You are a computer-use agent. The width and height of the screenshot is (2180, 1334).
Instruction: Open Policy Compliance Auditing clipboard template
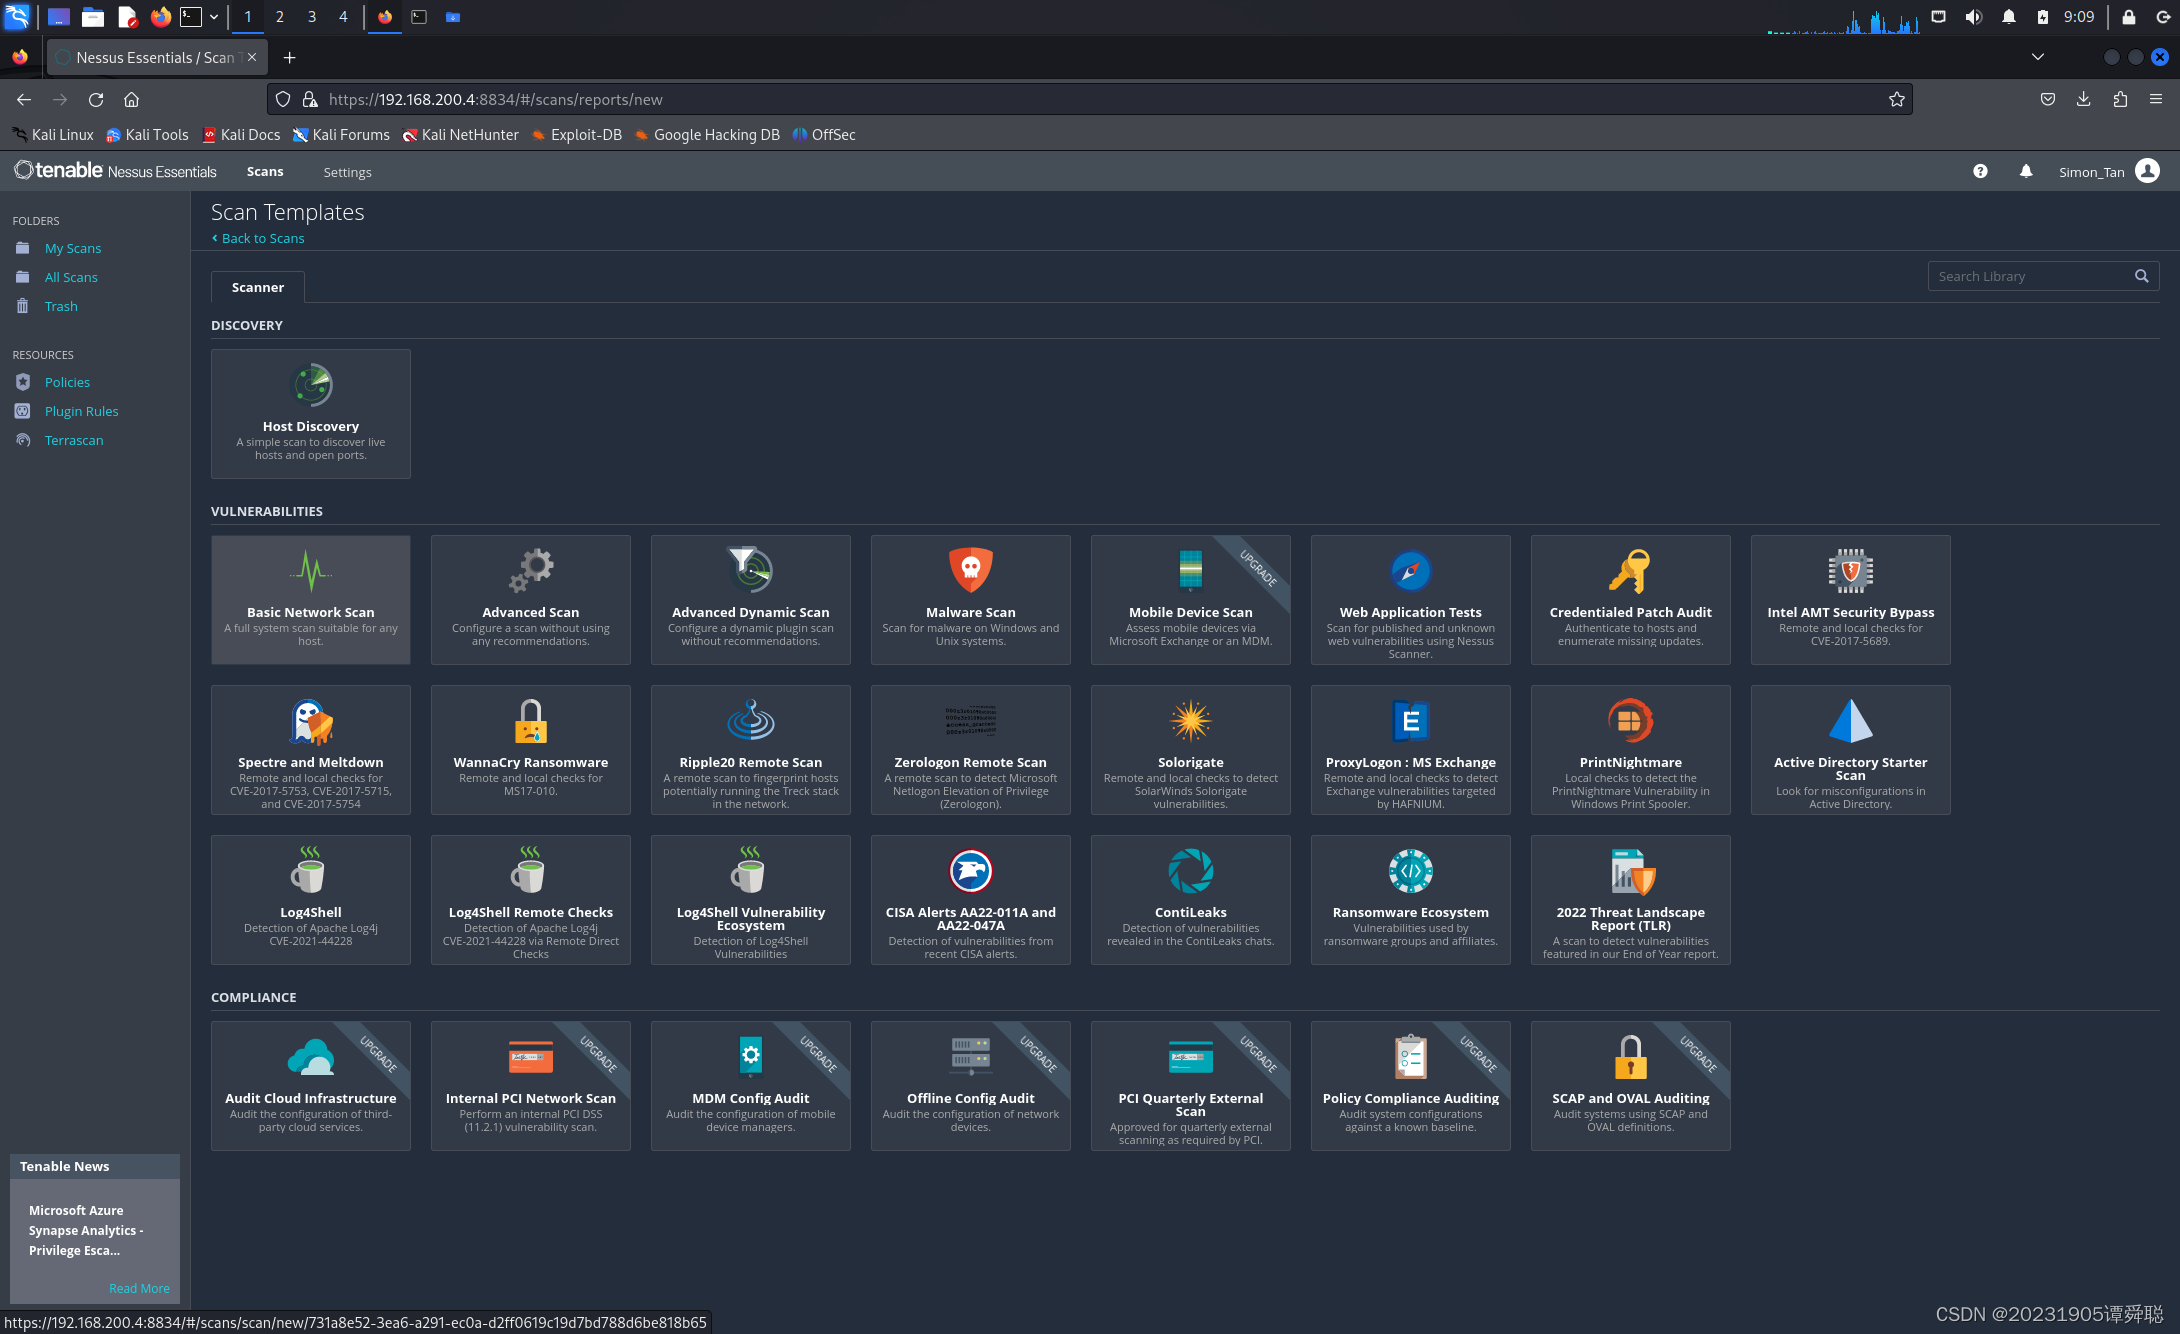coord(1410,1085)
